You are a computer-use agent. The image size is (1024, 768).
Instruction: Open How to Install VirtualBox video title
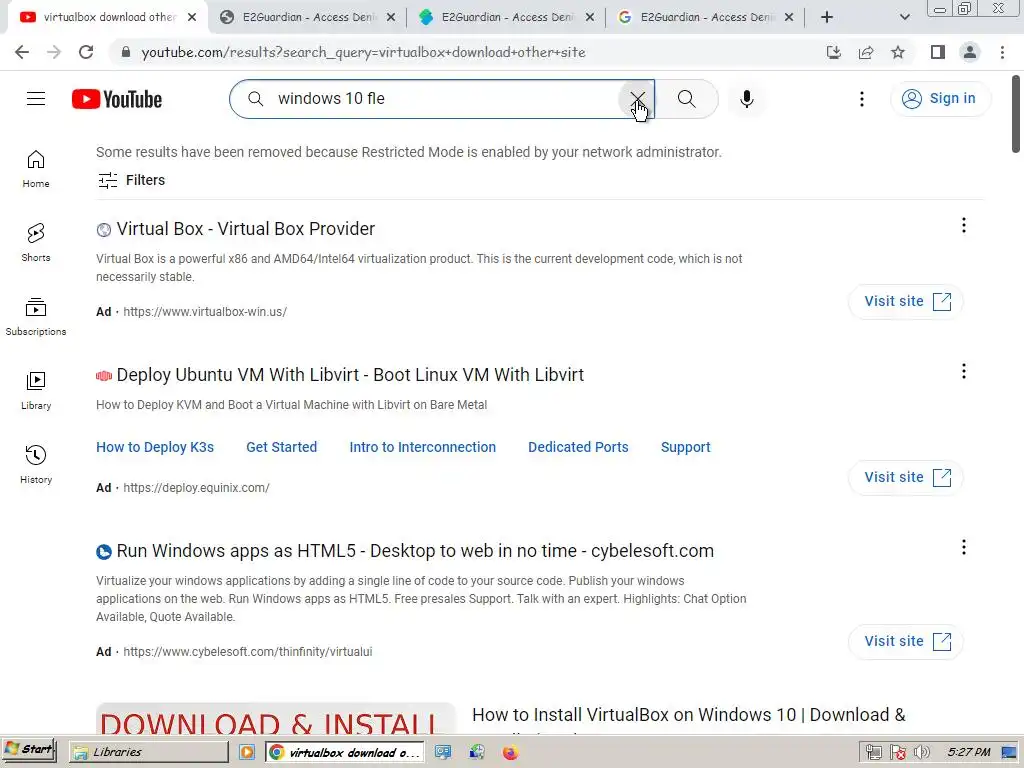688,715
